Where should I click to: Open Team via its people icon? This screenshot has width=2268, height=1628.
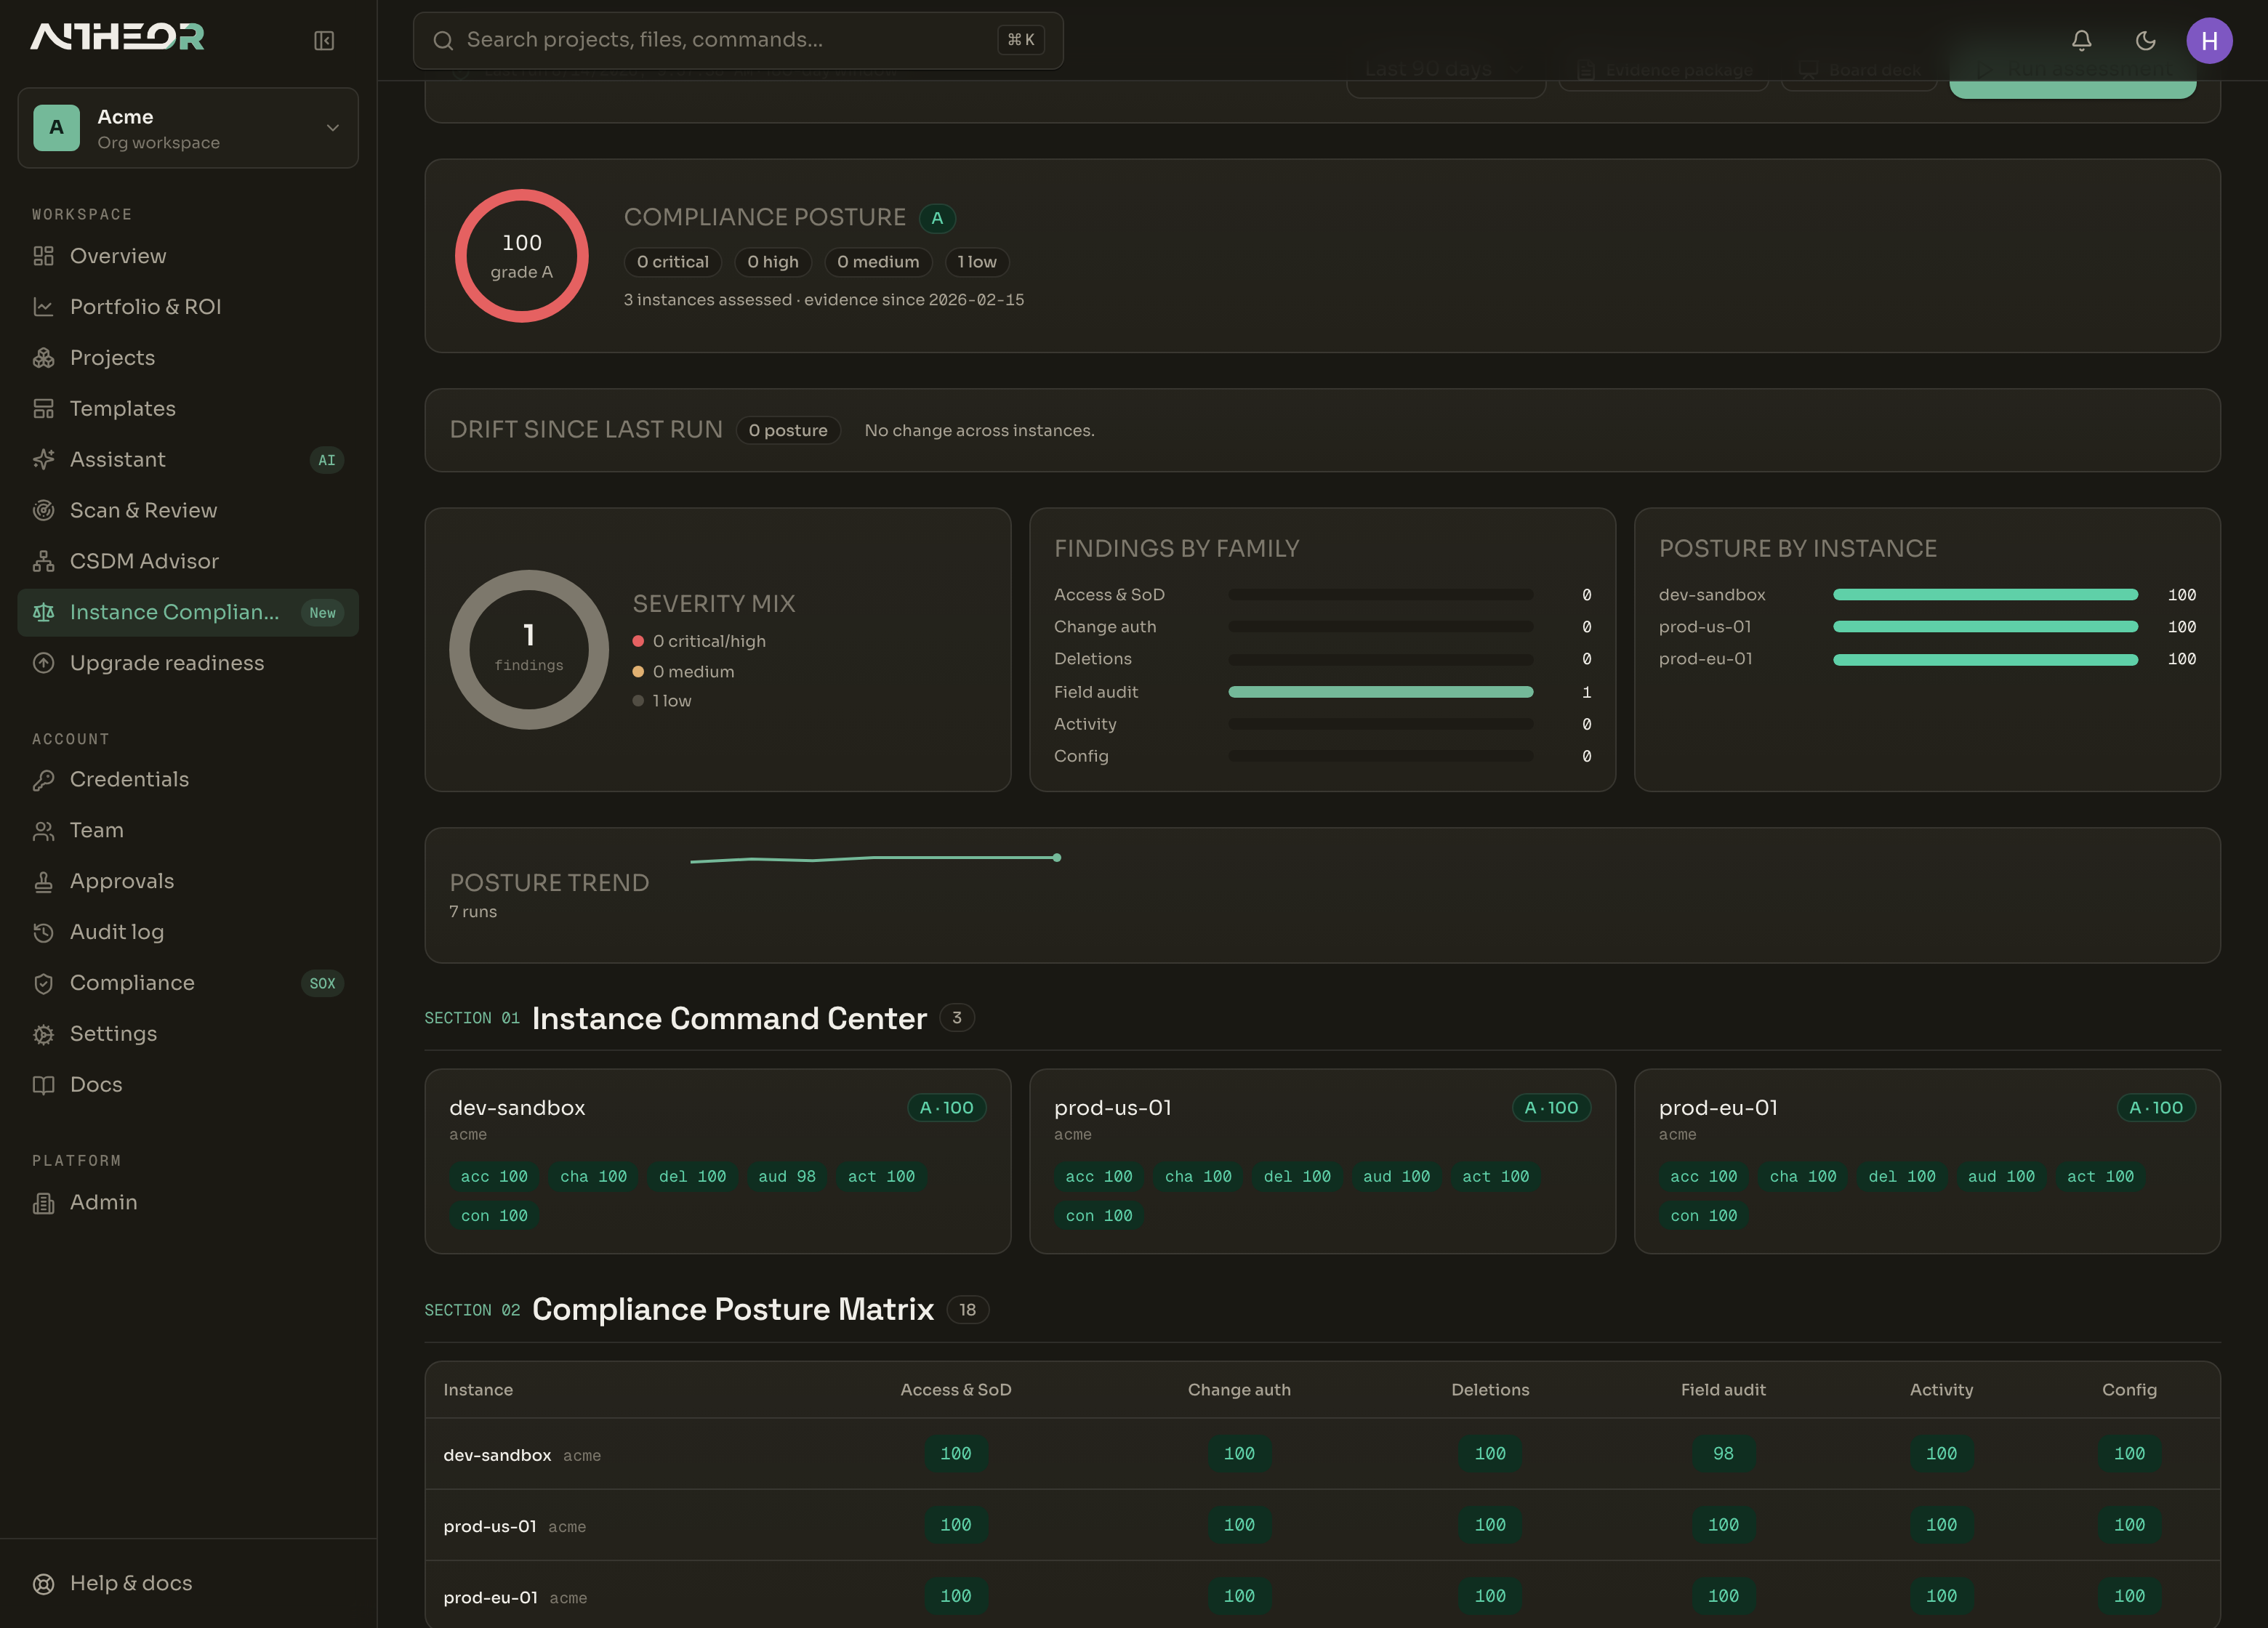tap(43, 831)
